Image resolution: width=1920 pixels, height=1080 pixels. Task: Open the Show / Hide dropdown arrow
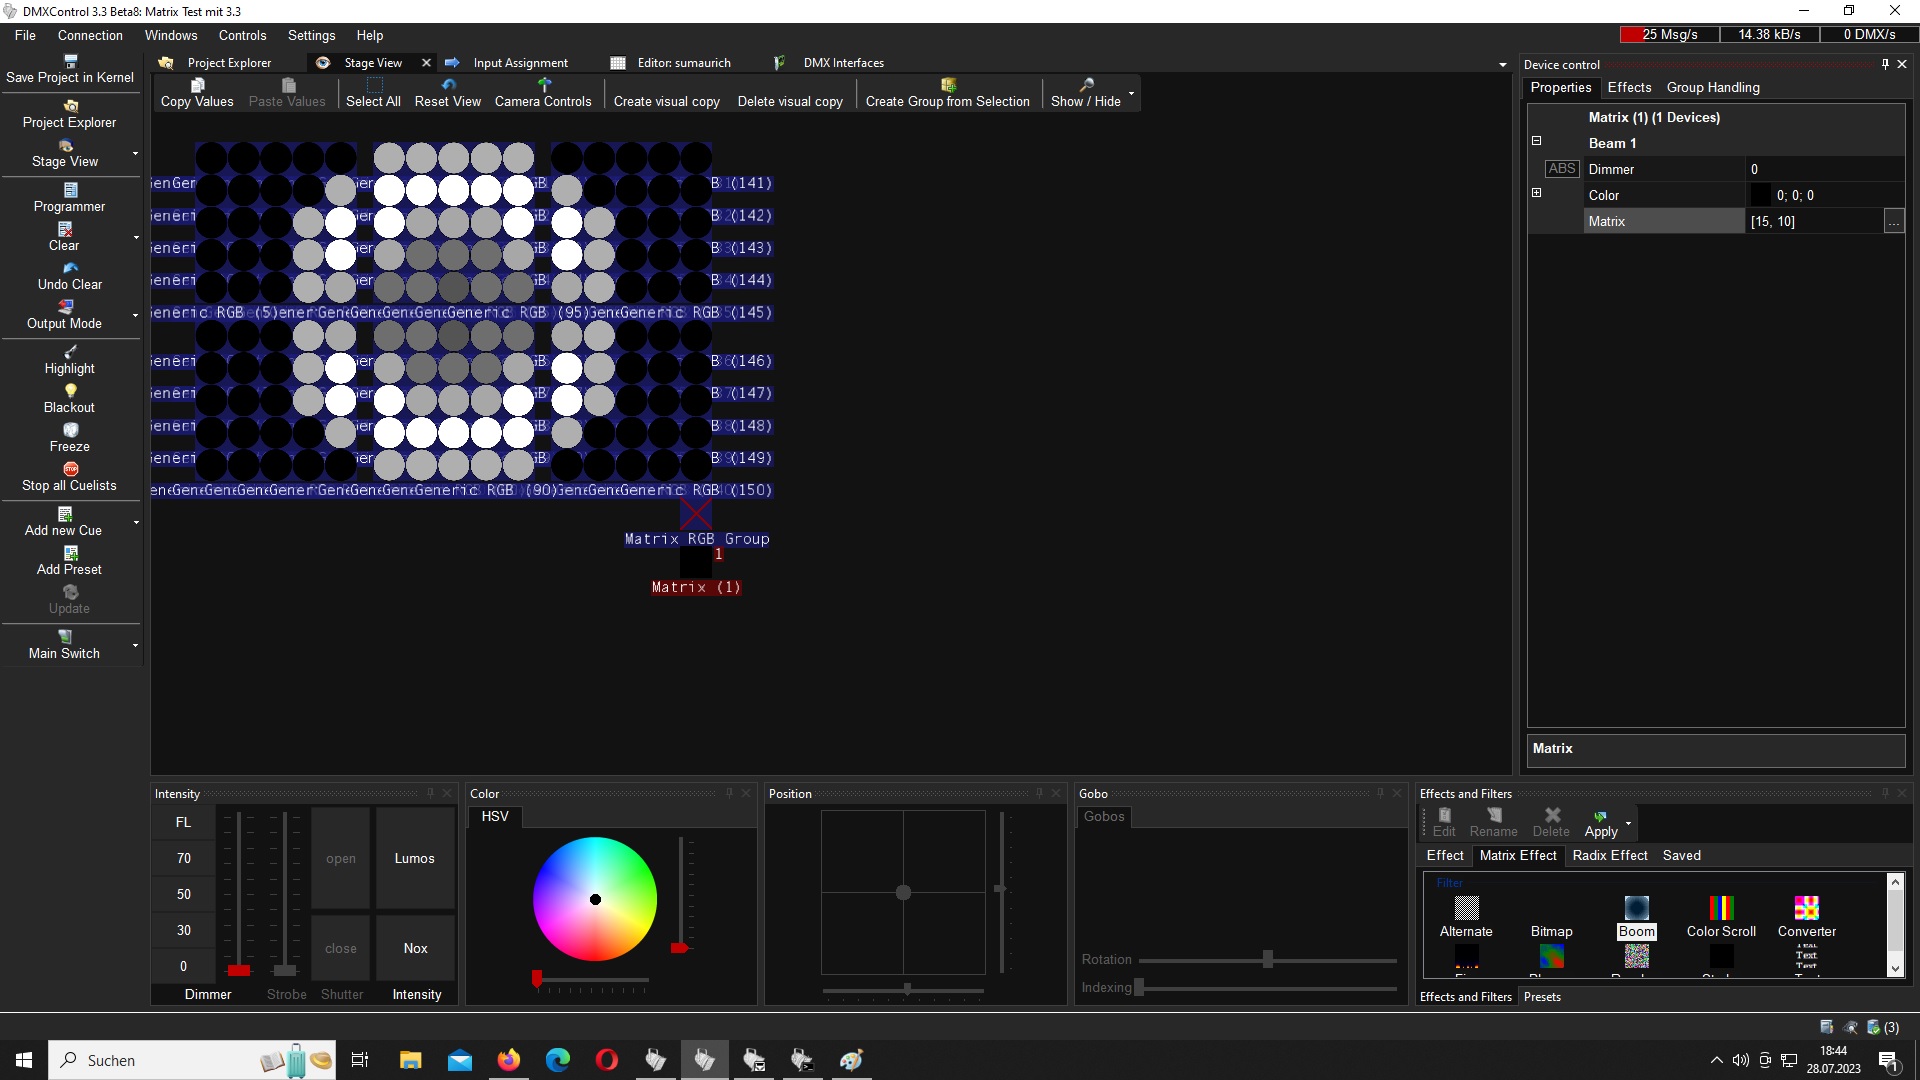click(x=1131, y=93)
